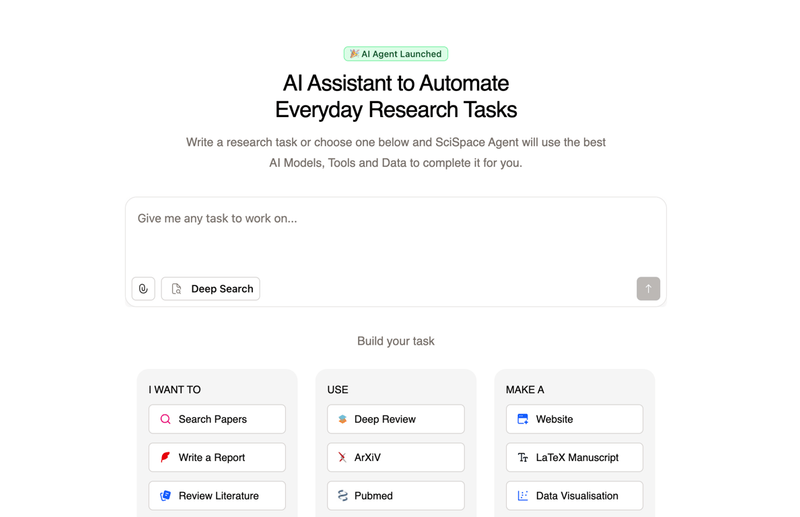Click the party popper emoji in the badge
Viewport: 800px width, 517px height.
(x=354, y=53)
